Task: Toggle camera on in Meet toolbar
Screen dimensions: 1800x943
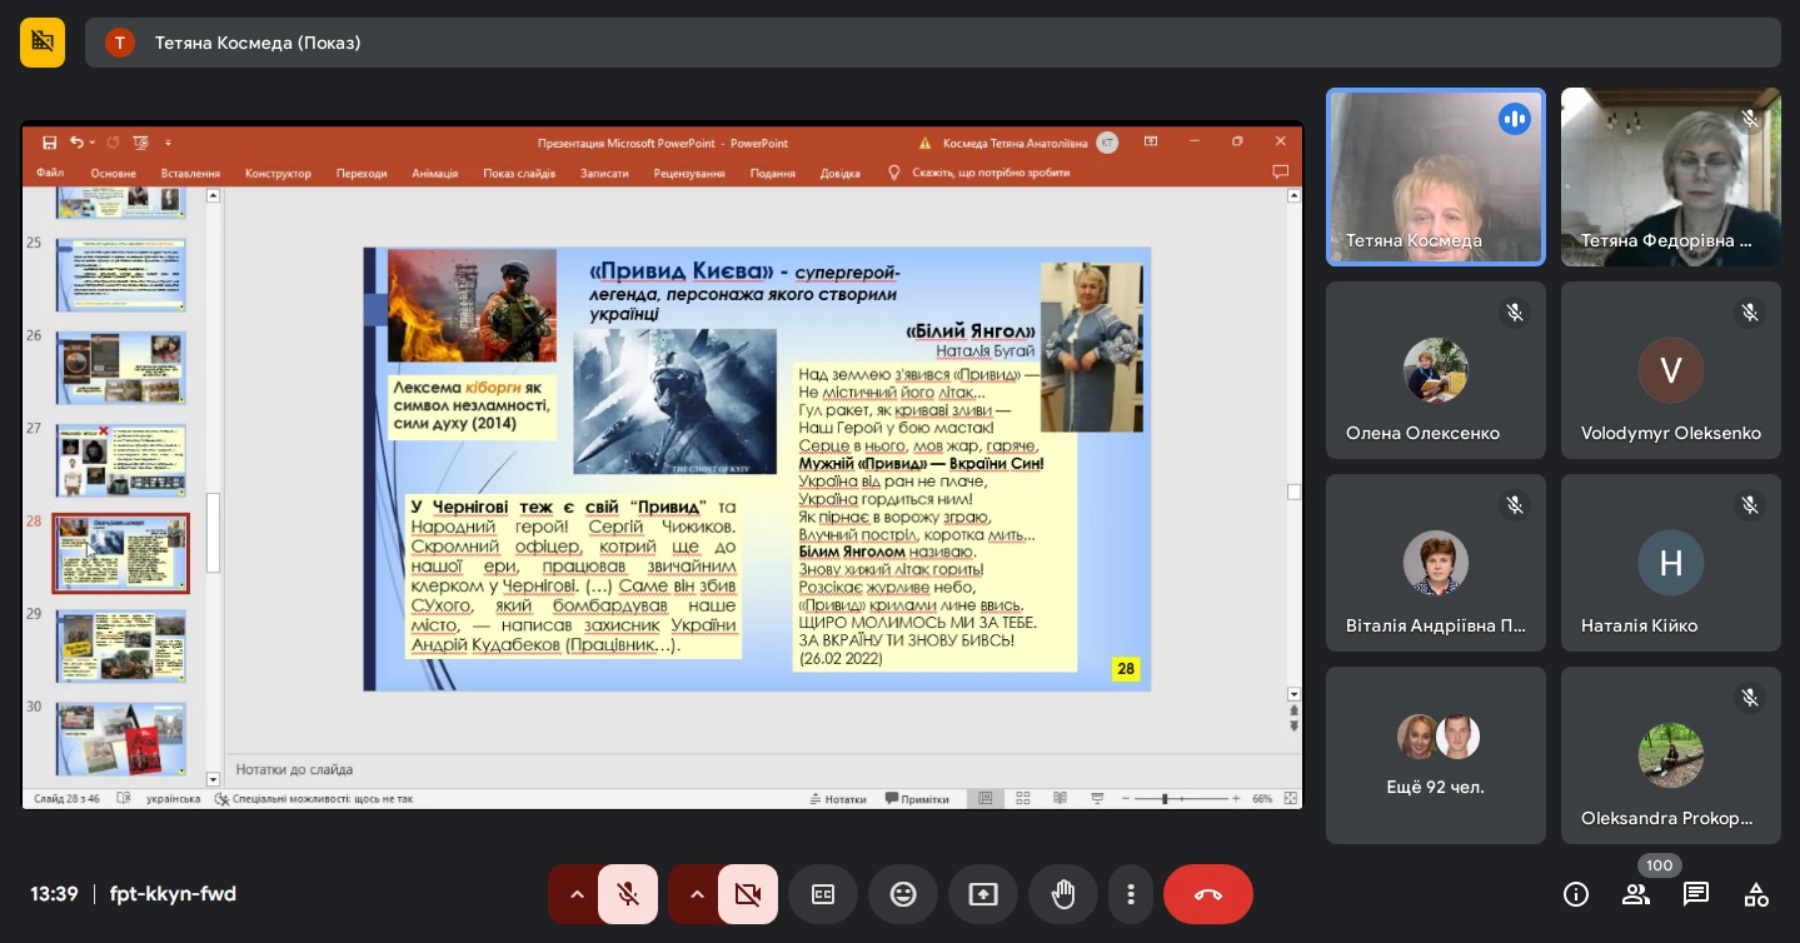Action: pyautogui.click(x=748, y=894)
